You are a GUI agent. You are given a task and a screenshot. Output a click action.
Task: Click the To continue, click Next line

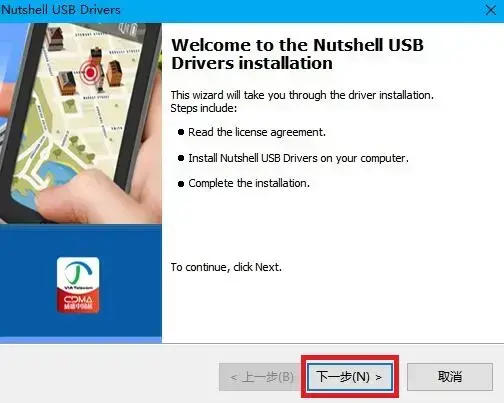pos(226,267)
